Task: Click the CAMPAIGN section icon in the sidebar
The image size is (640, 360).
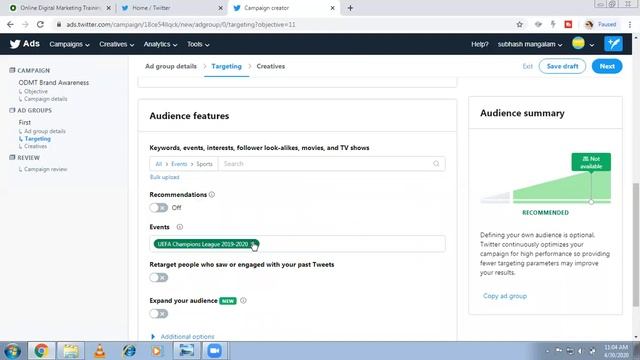Action: tap(12, 70)
